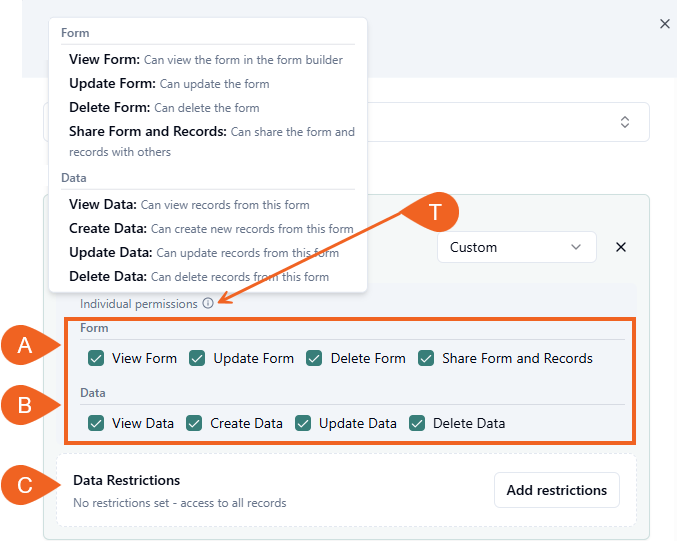This screenshot has width=677, height=541.
Task: Click the up-down chevron icon on the selector
Action: click(x=625, y=122)
